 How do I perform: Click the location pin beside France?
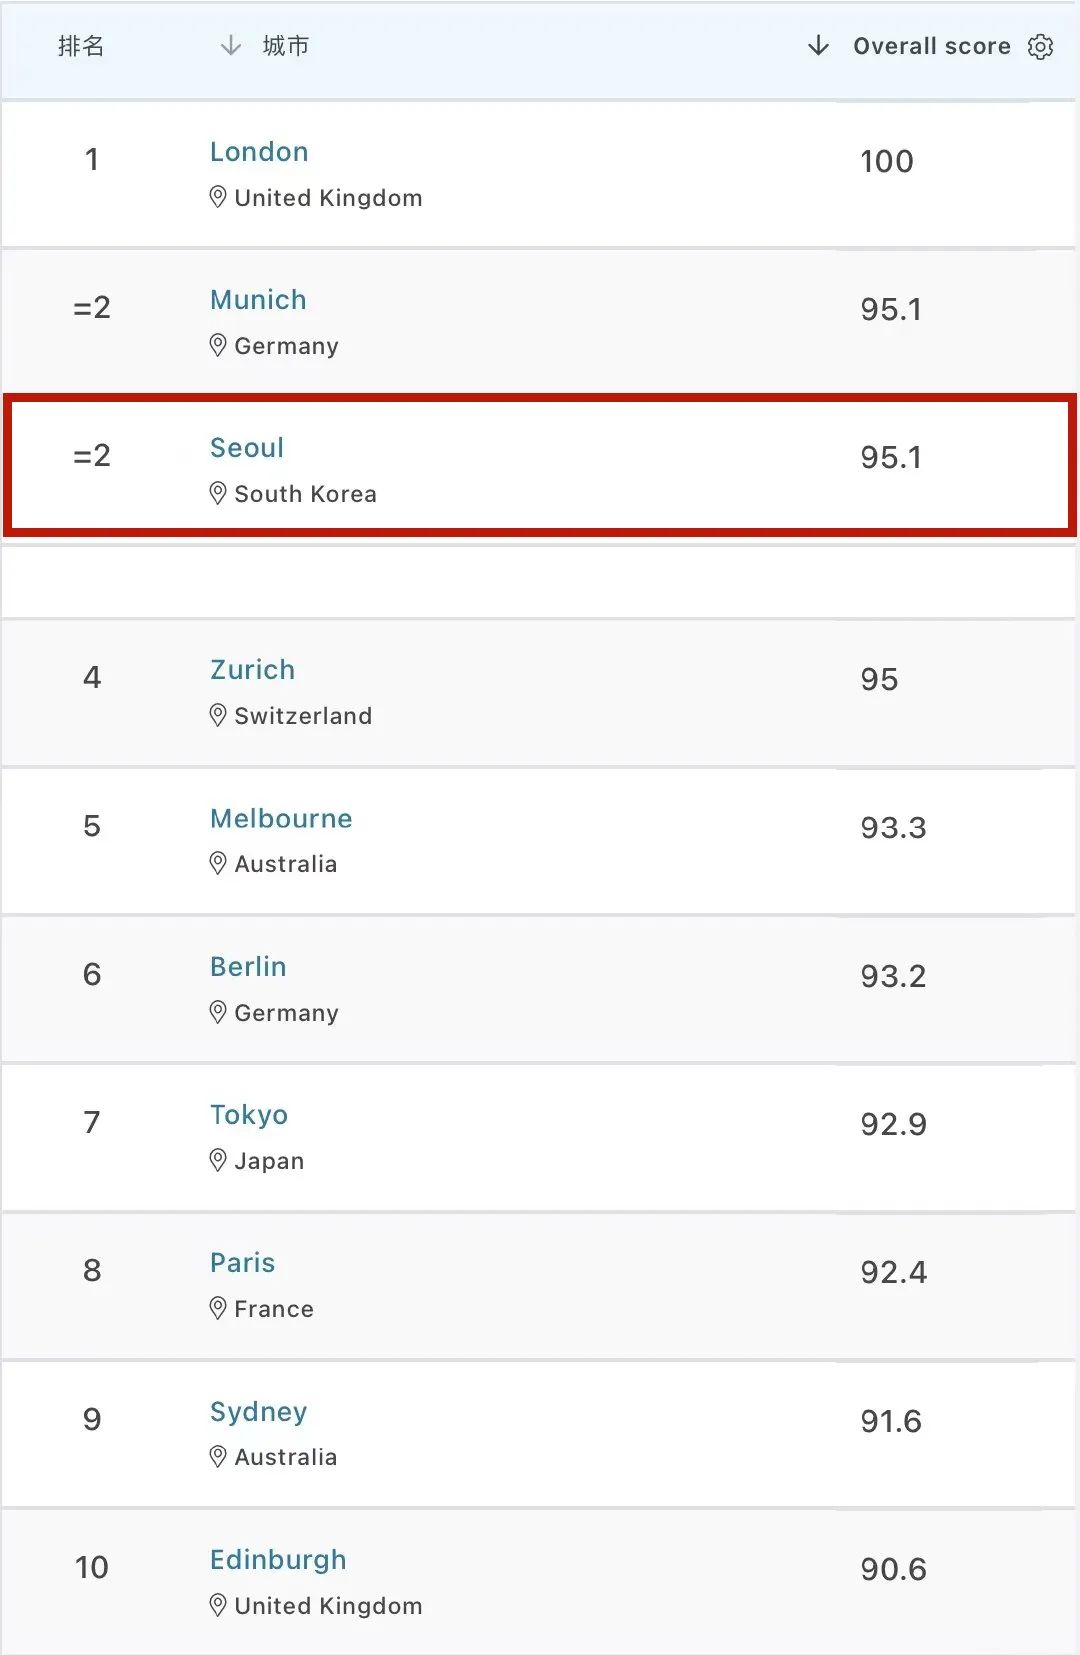point(218,1308)
